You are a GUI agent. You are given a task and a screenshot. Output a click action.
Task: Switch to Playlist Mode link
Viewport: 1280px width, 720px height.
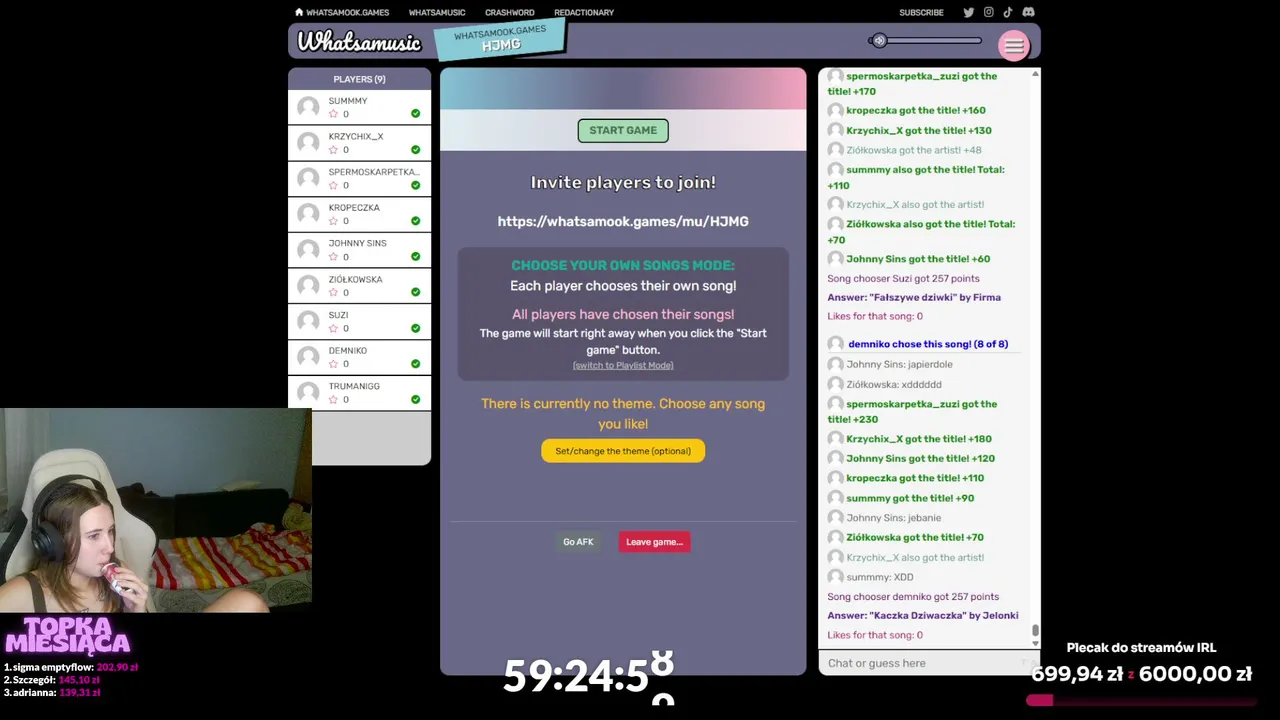pyautogui.click(x=623, y=365)
